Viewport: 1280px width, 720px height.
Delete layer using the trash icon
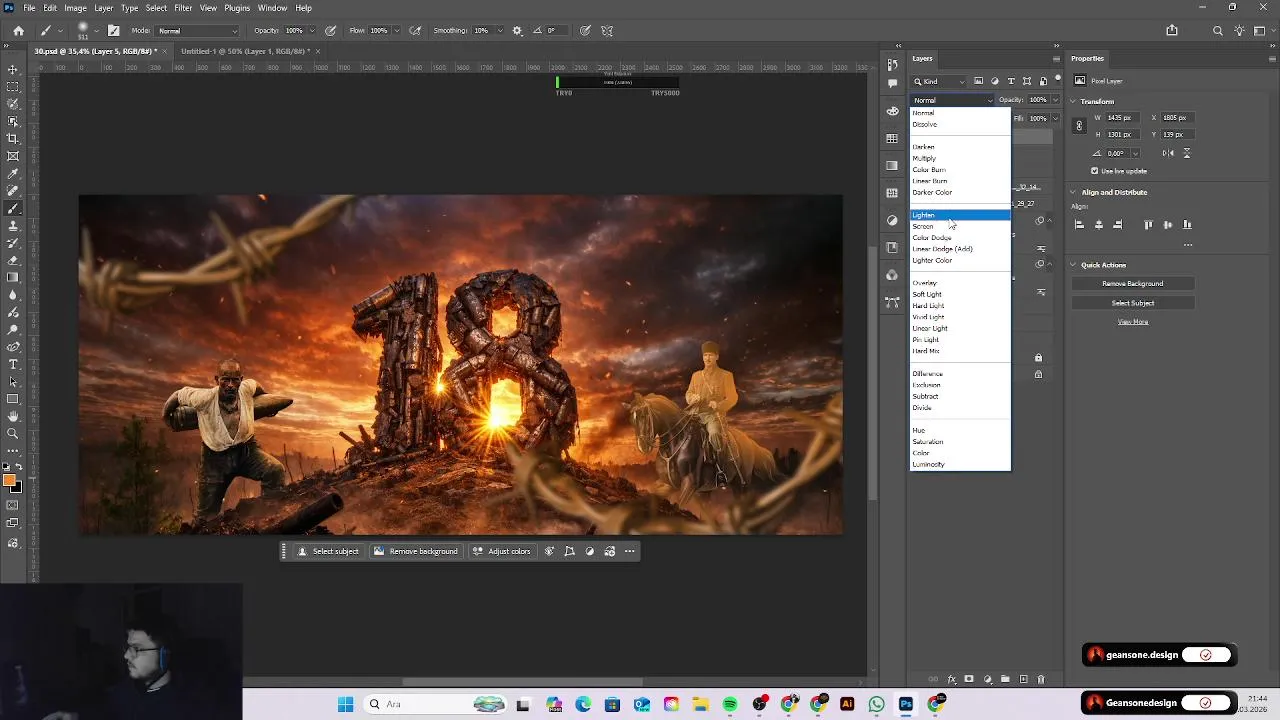tap(1041, 680)
